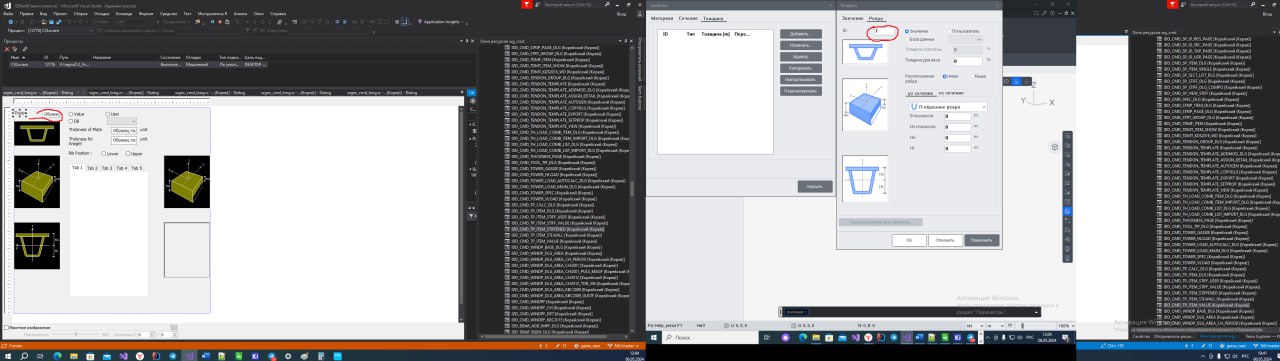Open the Отладка menu in Visual Studio
Image resolution: width=1280 pixels, height=361 pixels.
(101, 14)
